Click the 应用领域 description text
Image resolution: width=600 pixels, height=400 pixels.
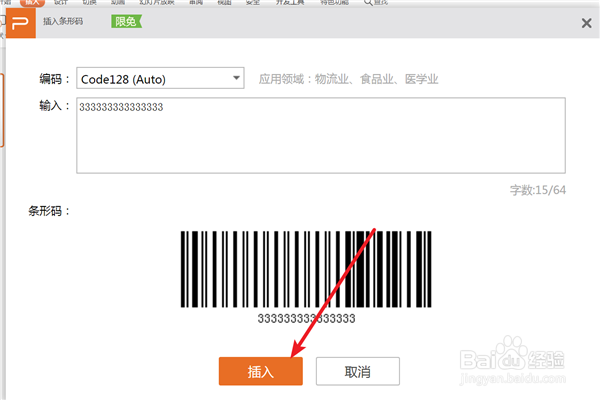348,79
